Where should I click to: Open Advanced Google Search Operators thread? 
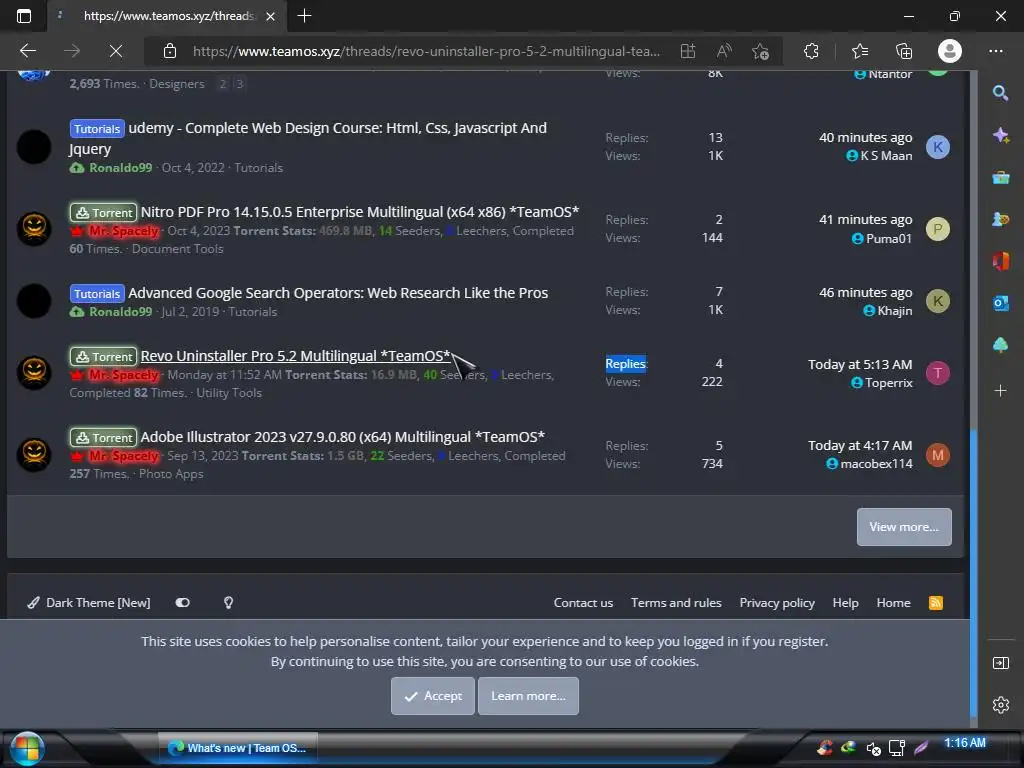[x=338, y=293]
